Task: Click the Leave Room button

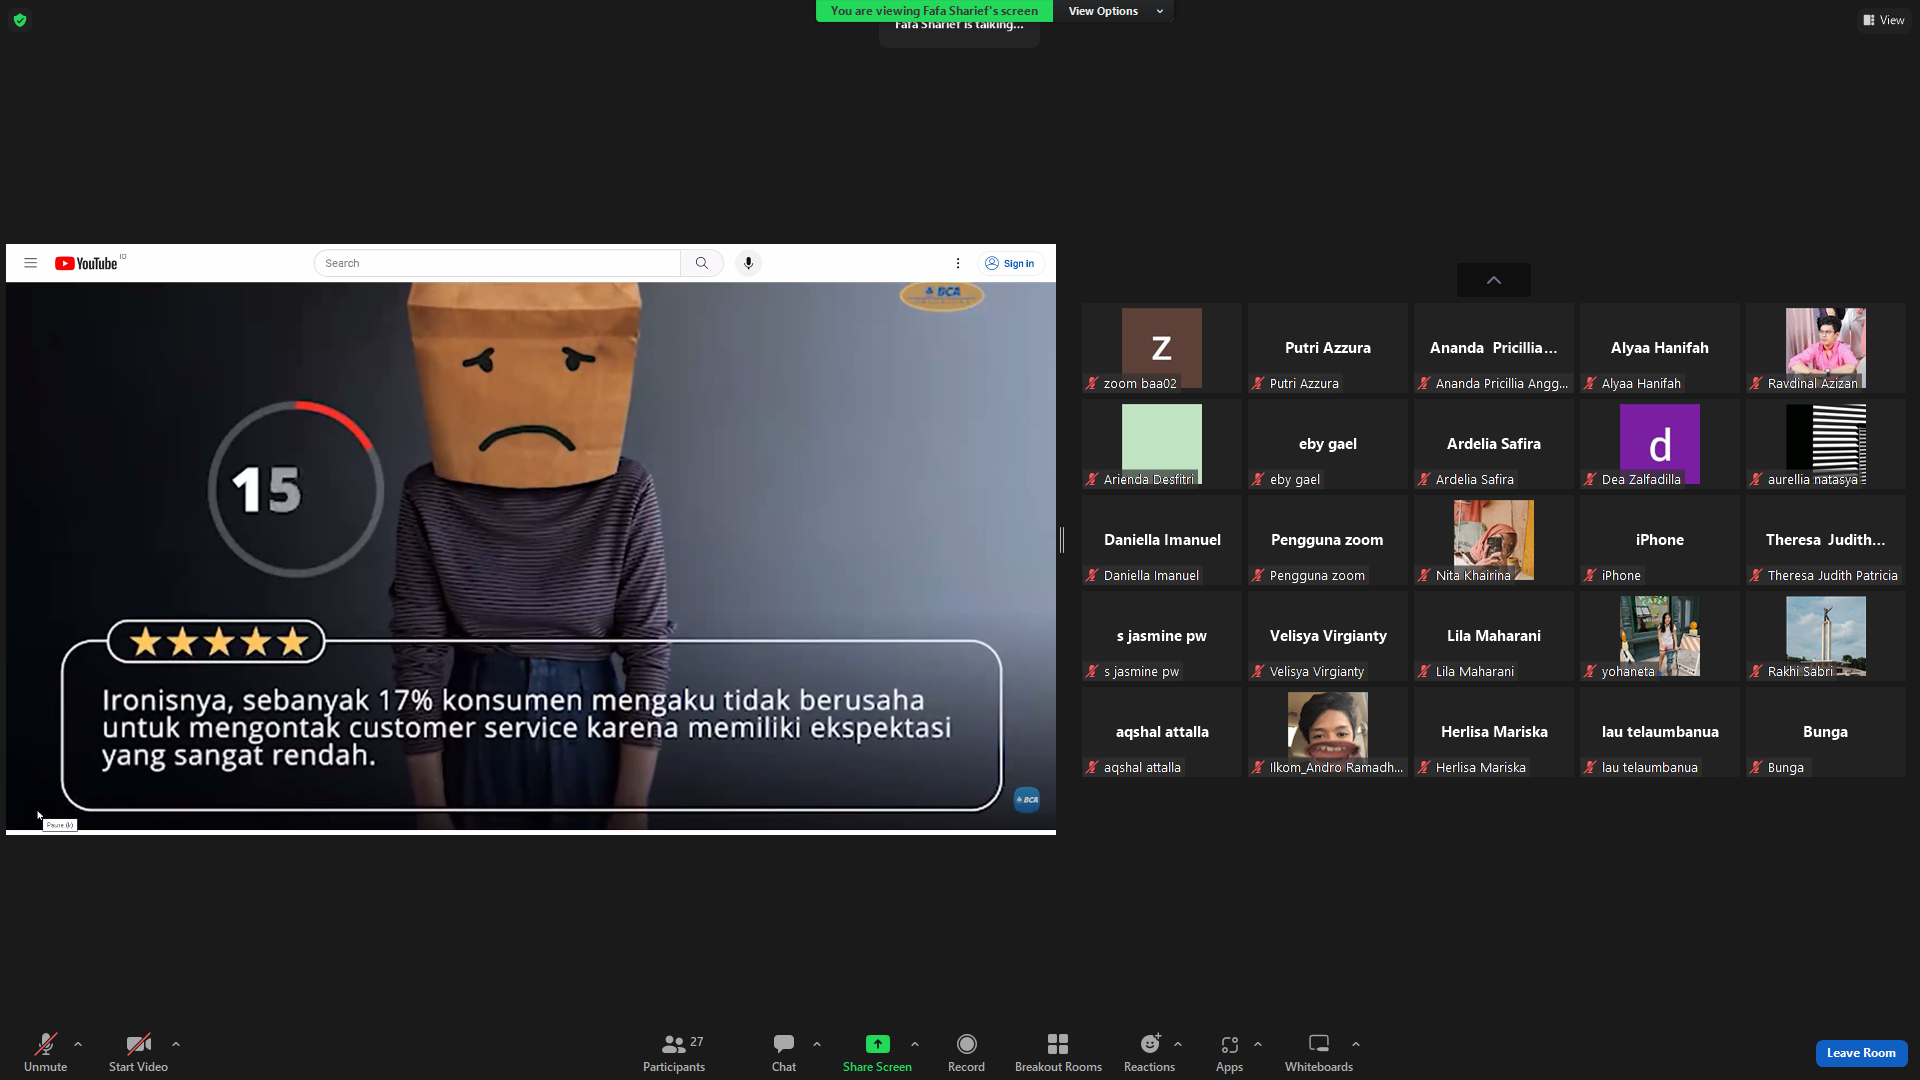Action: (1861, 1053)
